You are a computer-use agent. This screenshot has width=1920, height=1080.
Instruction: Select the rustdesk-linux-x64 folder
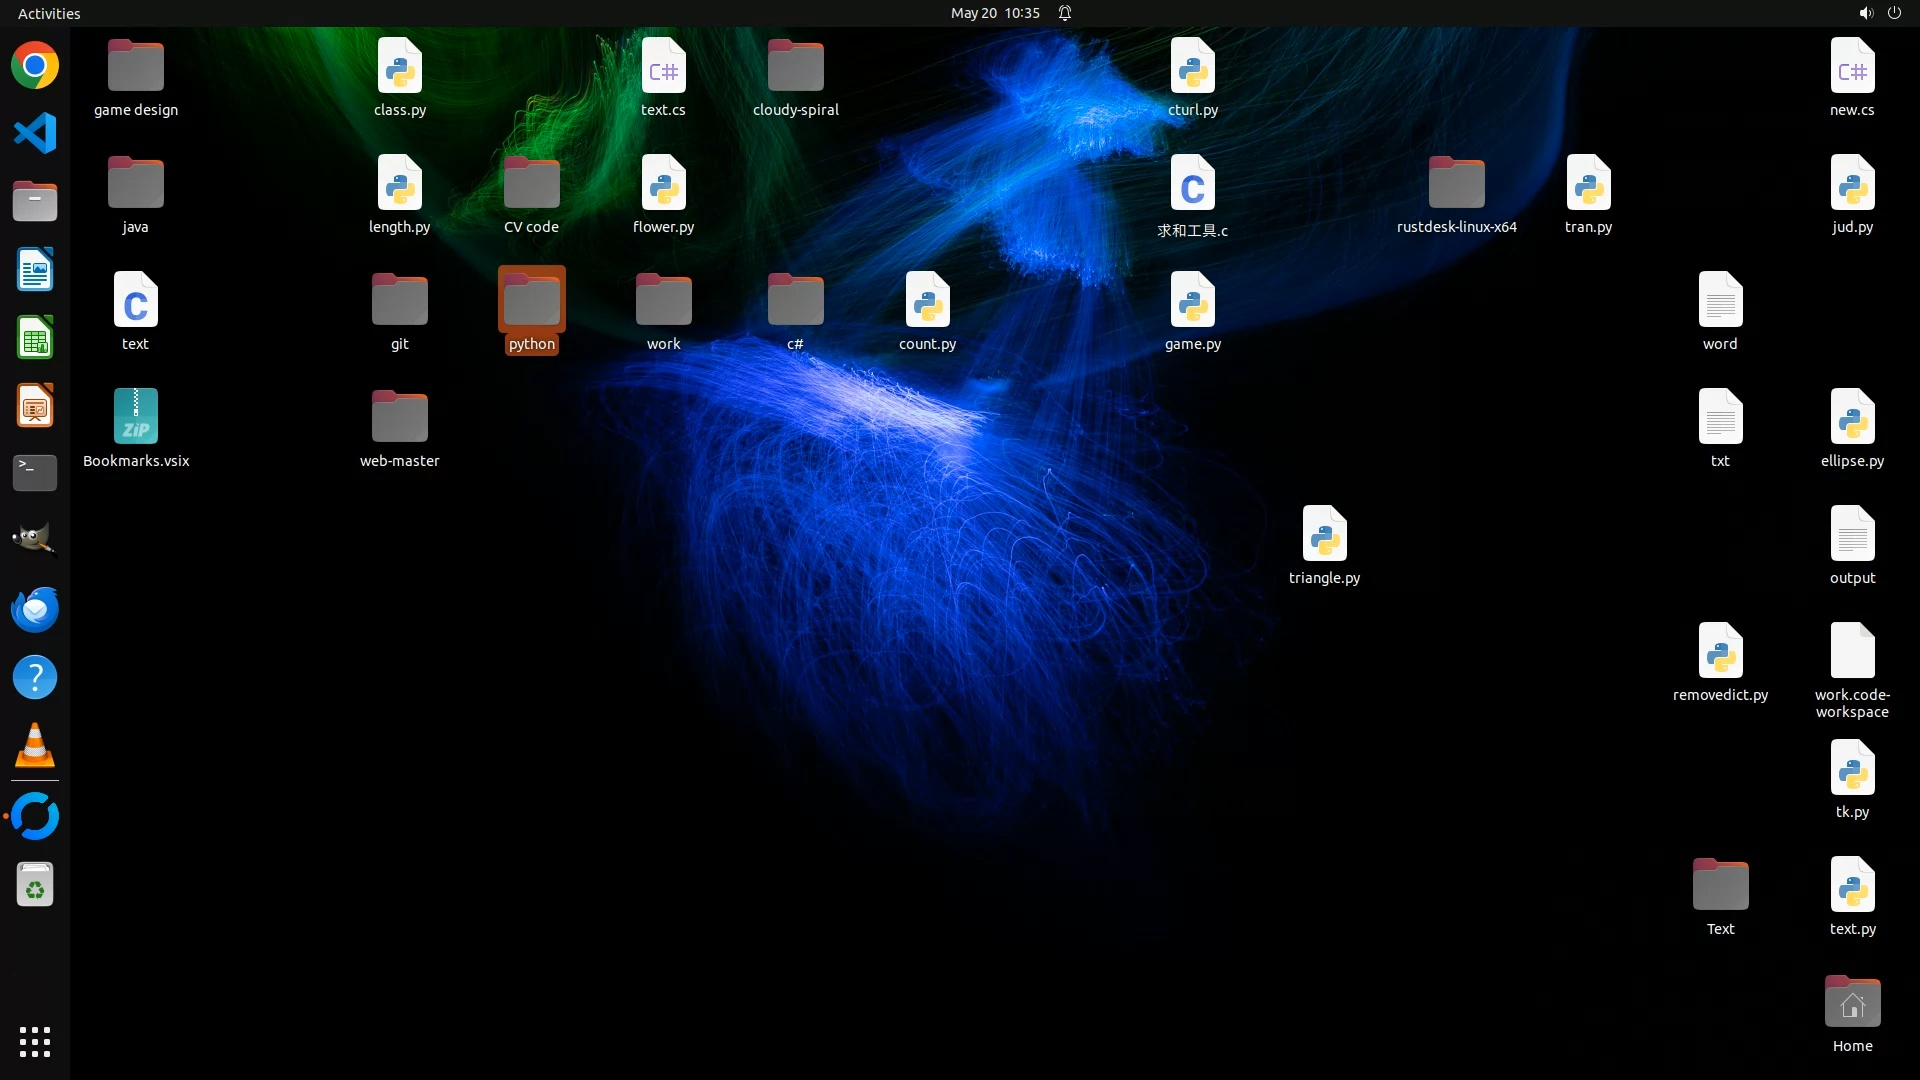1456,184
